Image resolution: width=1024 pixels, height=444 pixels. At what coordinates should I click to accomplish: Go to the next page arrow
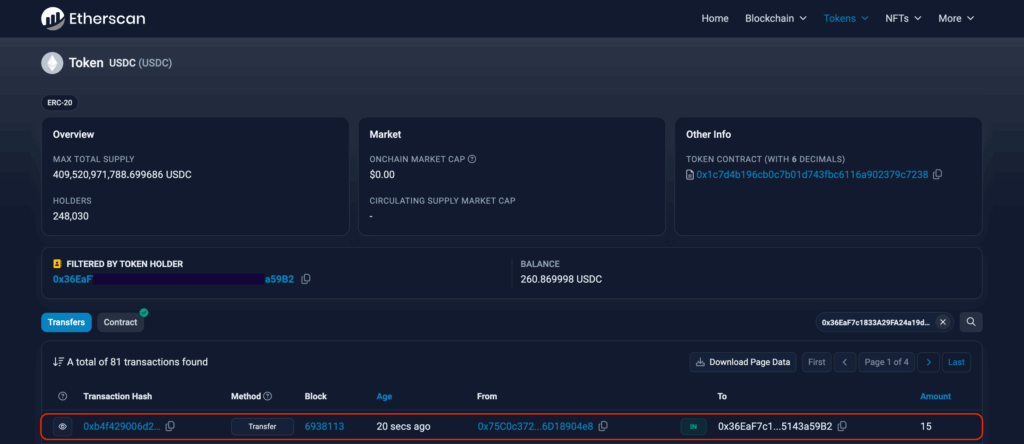[928, 362]
